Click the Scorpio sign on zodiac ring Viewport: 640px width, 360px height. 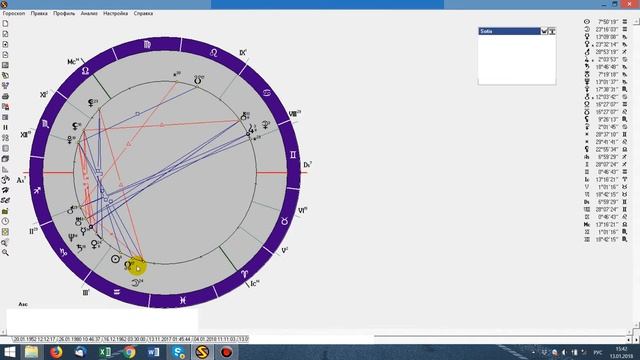(x=45, y=124)
